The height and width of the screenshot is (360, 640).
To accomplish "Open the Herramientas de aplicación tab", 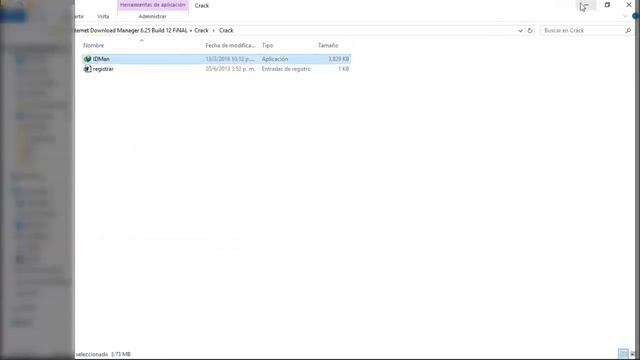I will pos(153,5).
